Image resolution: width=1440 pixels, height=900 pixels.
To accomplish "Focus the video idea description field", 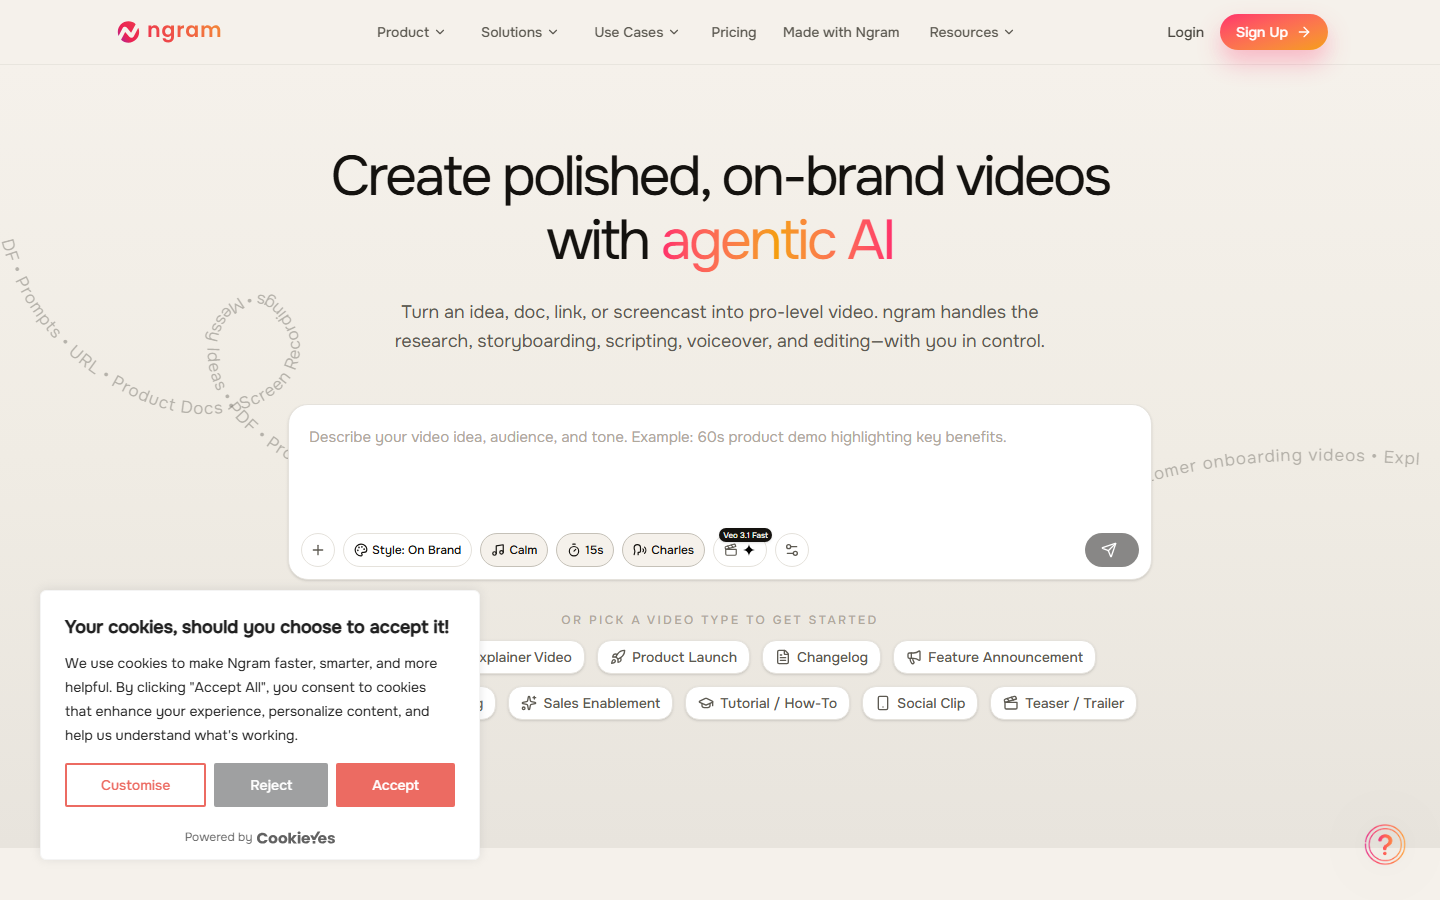I will click(x=720, y=465).
